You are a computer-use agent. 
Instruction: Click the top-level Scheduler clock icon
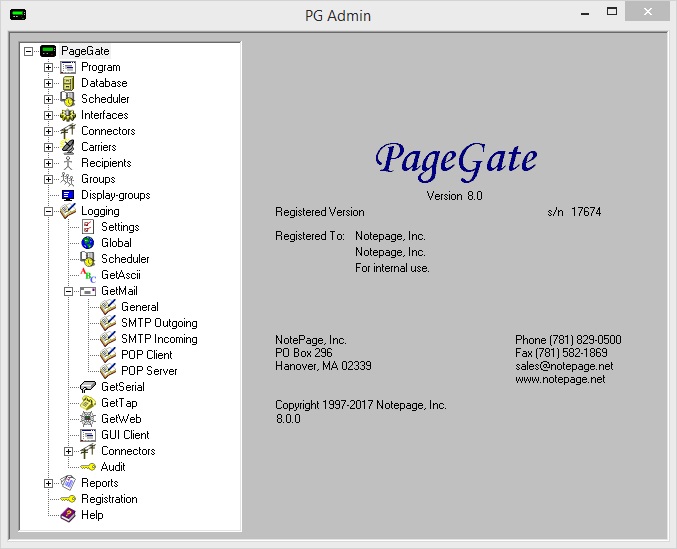coord(68,99)
